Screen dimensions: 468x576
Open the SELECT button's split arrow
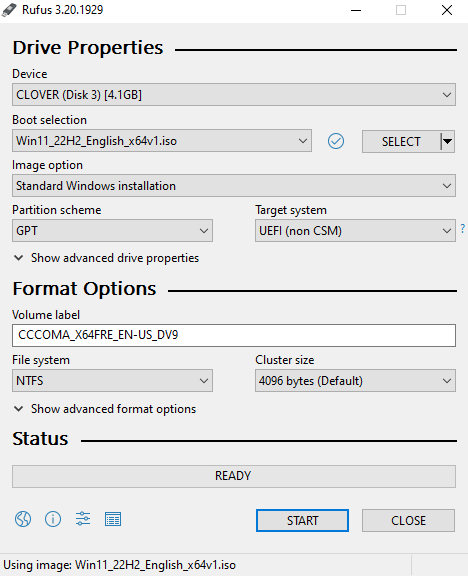tap(447, 141)
